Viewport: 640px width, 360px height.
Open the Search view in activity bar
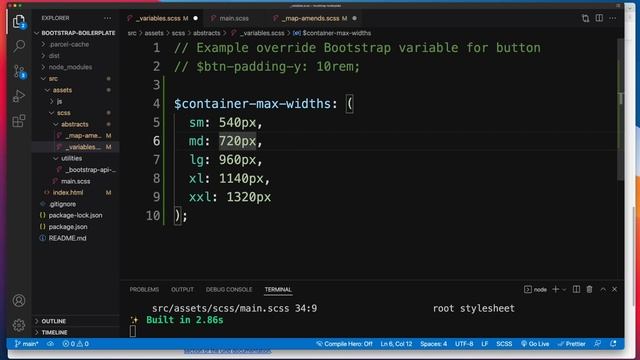pos(19,46)
